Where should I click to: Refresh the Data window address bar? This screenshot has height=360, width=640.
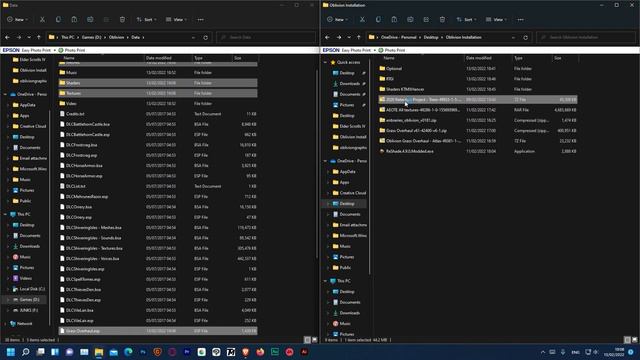click(x=206, y=38)
